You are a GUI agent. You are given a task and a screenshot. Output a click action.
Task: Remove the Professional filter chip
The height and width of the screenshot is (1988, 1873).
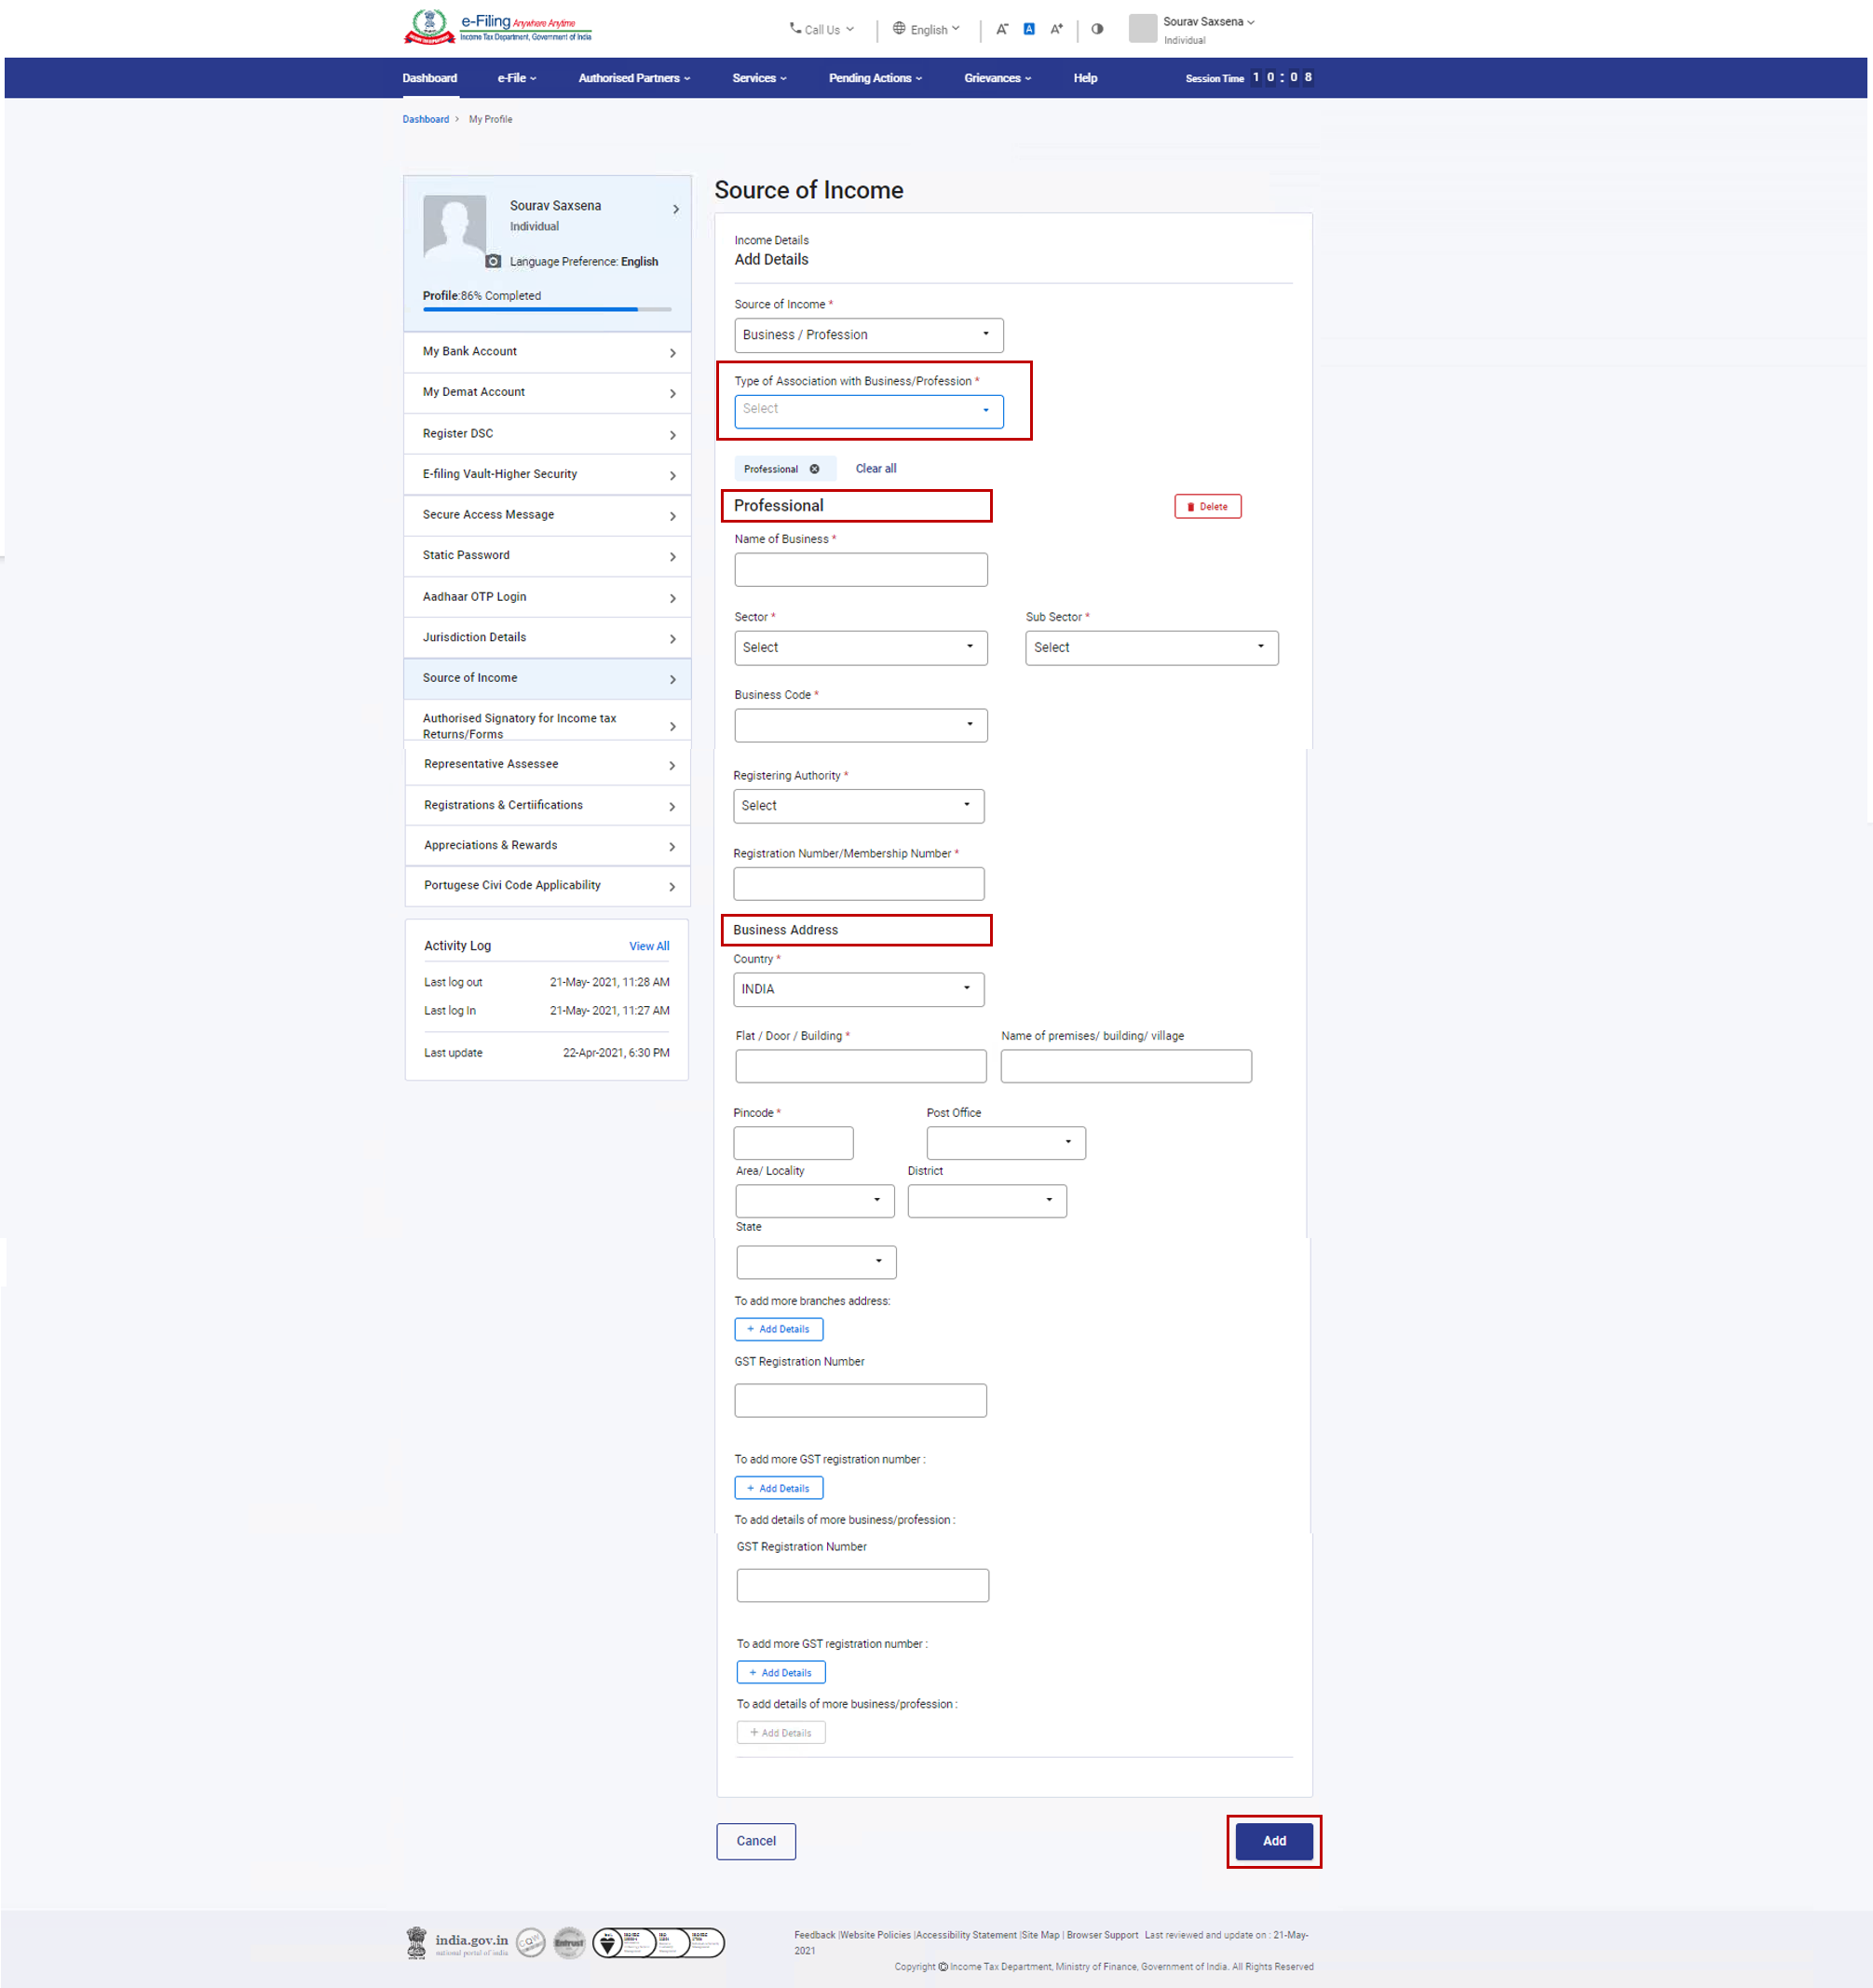tap(817, 468)
